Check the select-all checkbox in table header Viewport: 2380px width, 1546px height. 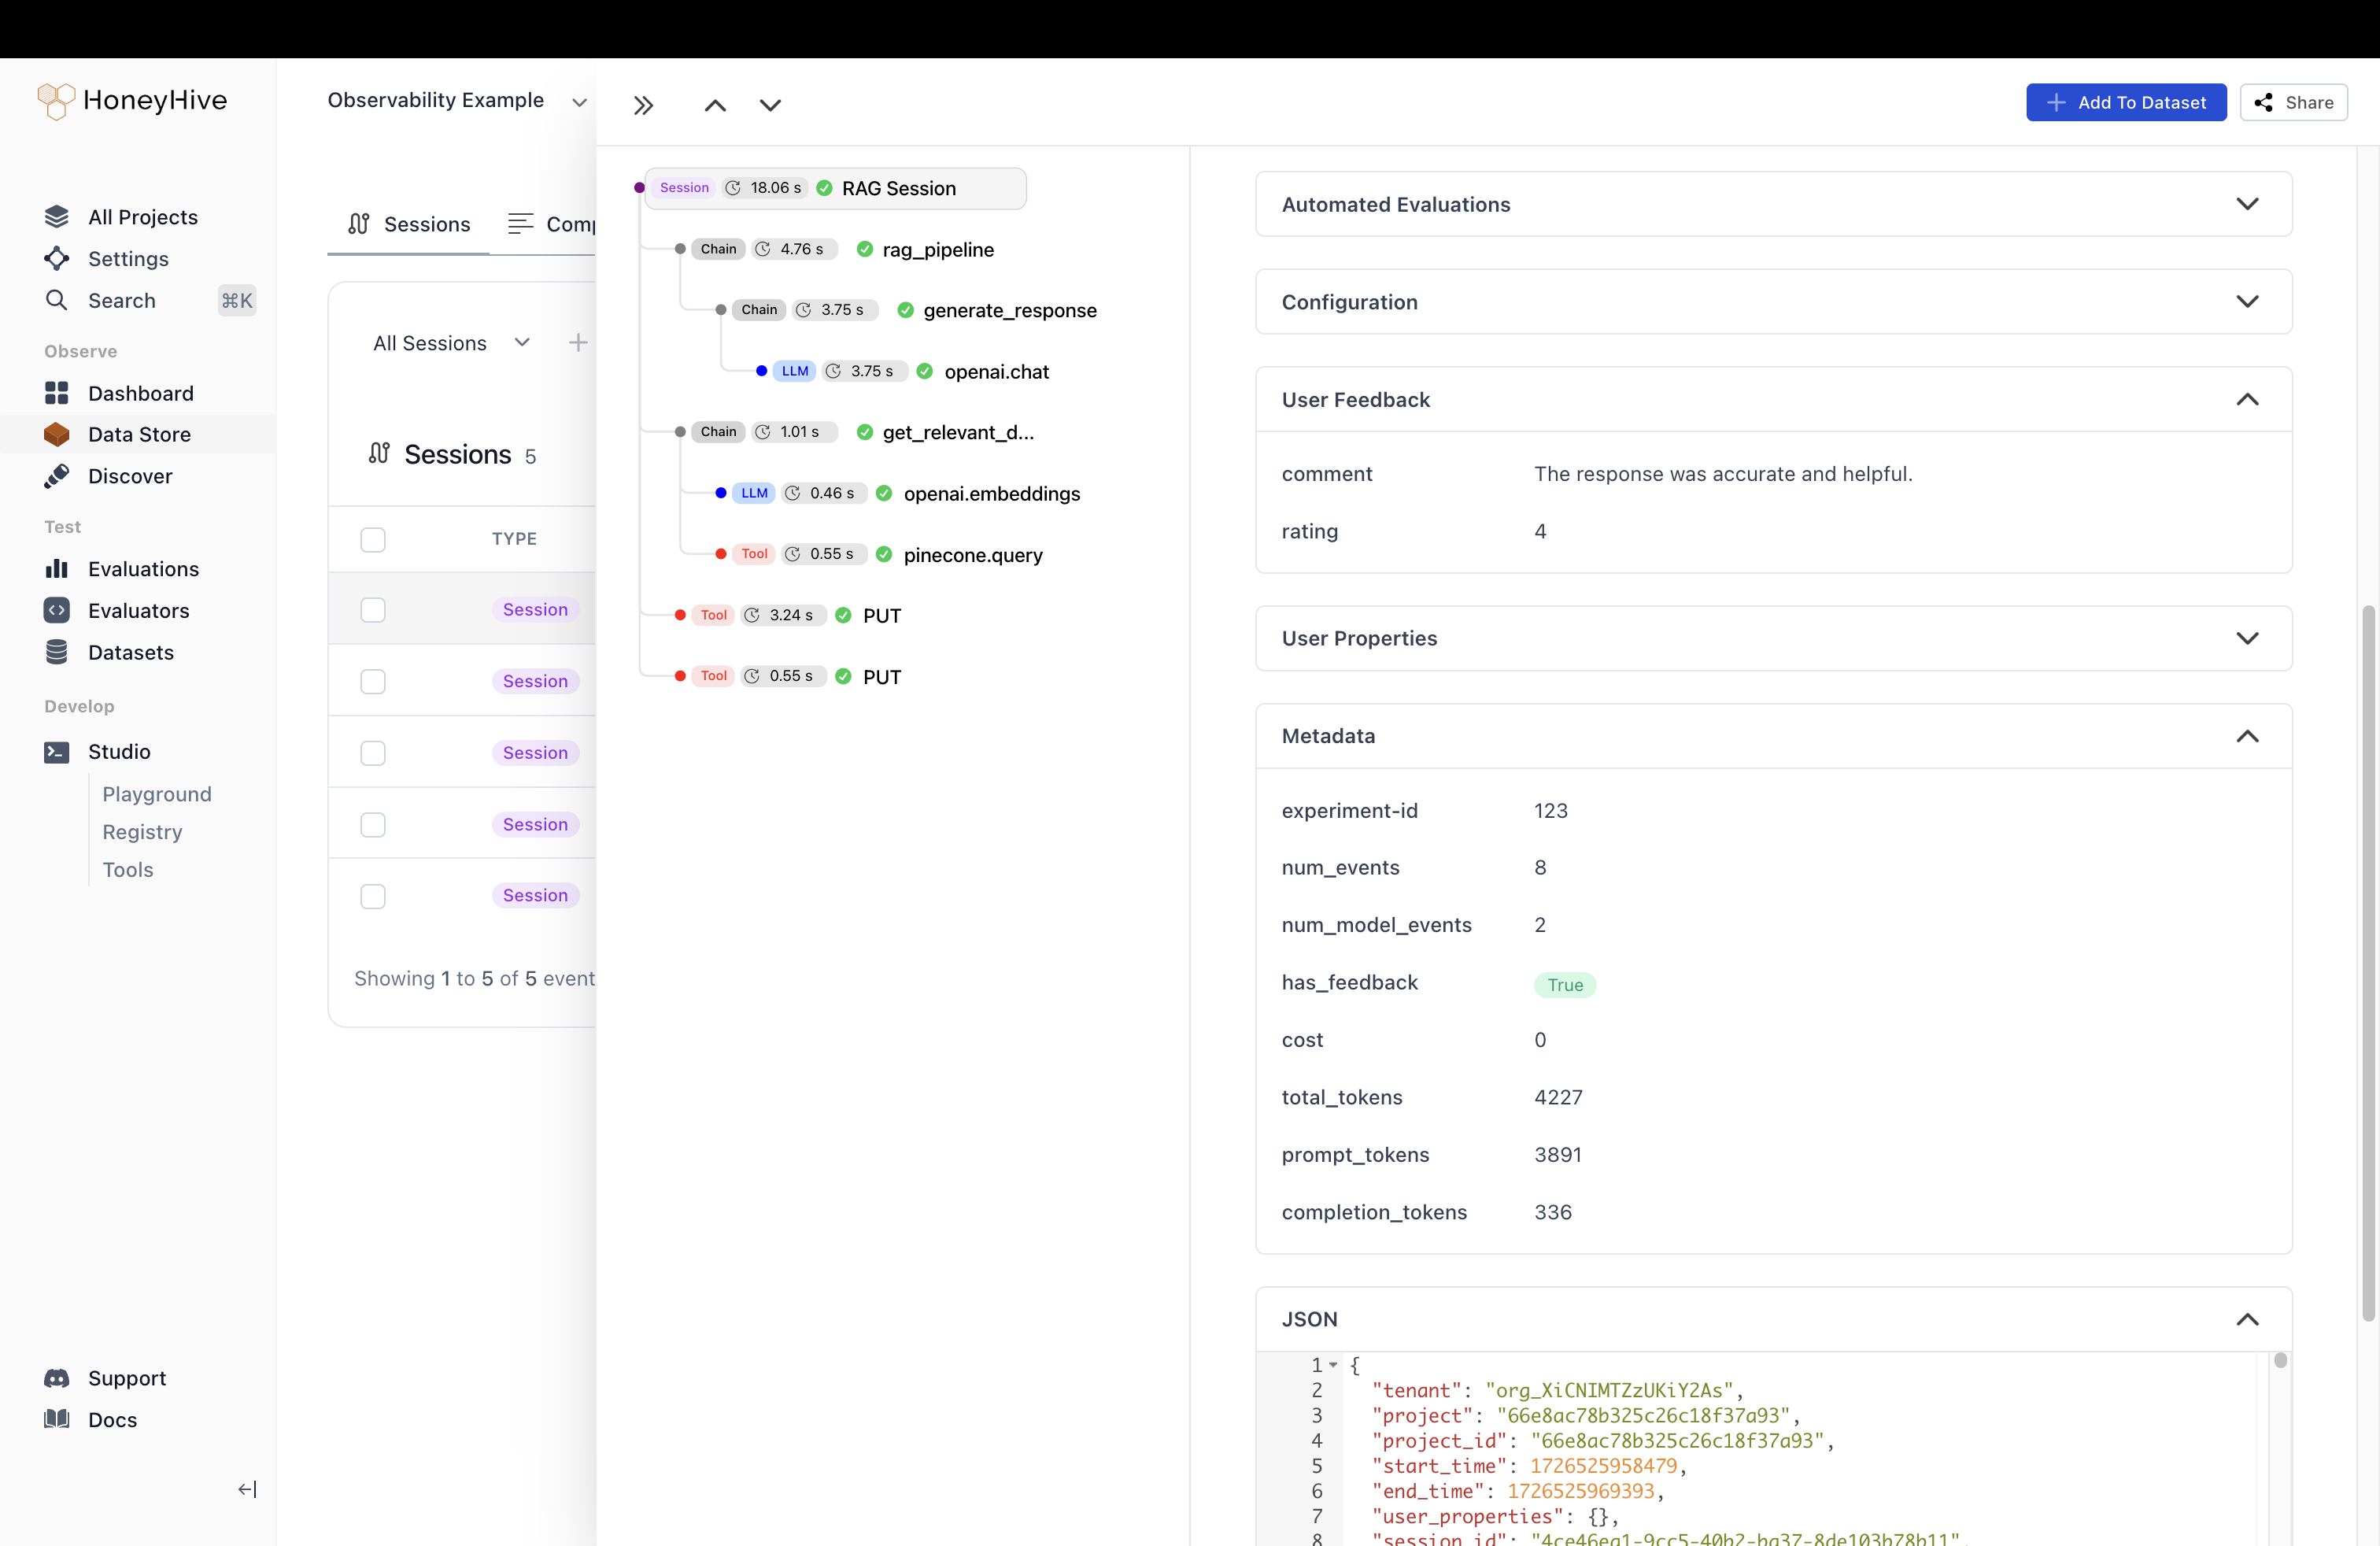click(x=373, y=539)
